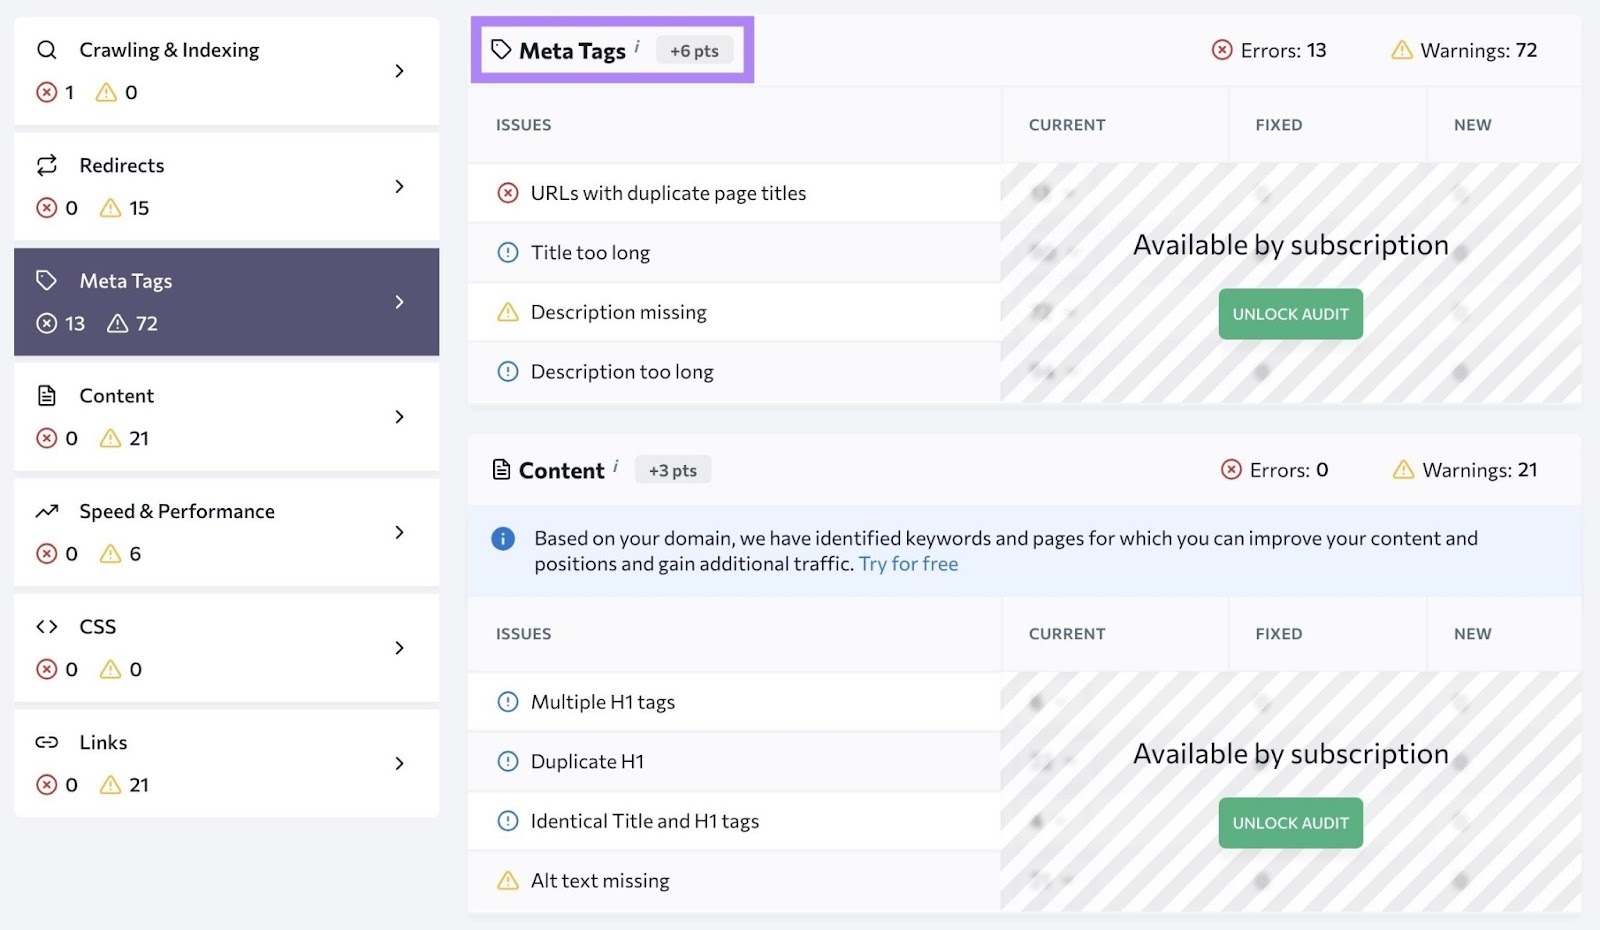This screenshot has height=930, width=1600.
Task: Follow the Try for free link
Action: click(x=908, y=564)
